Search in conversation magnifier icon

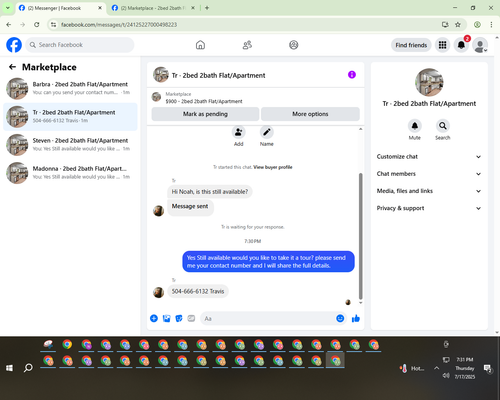(x=443, y=126)
